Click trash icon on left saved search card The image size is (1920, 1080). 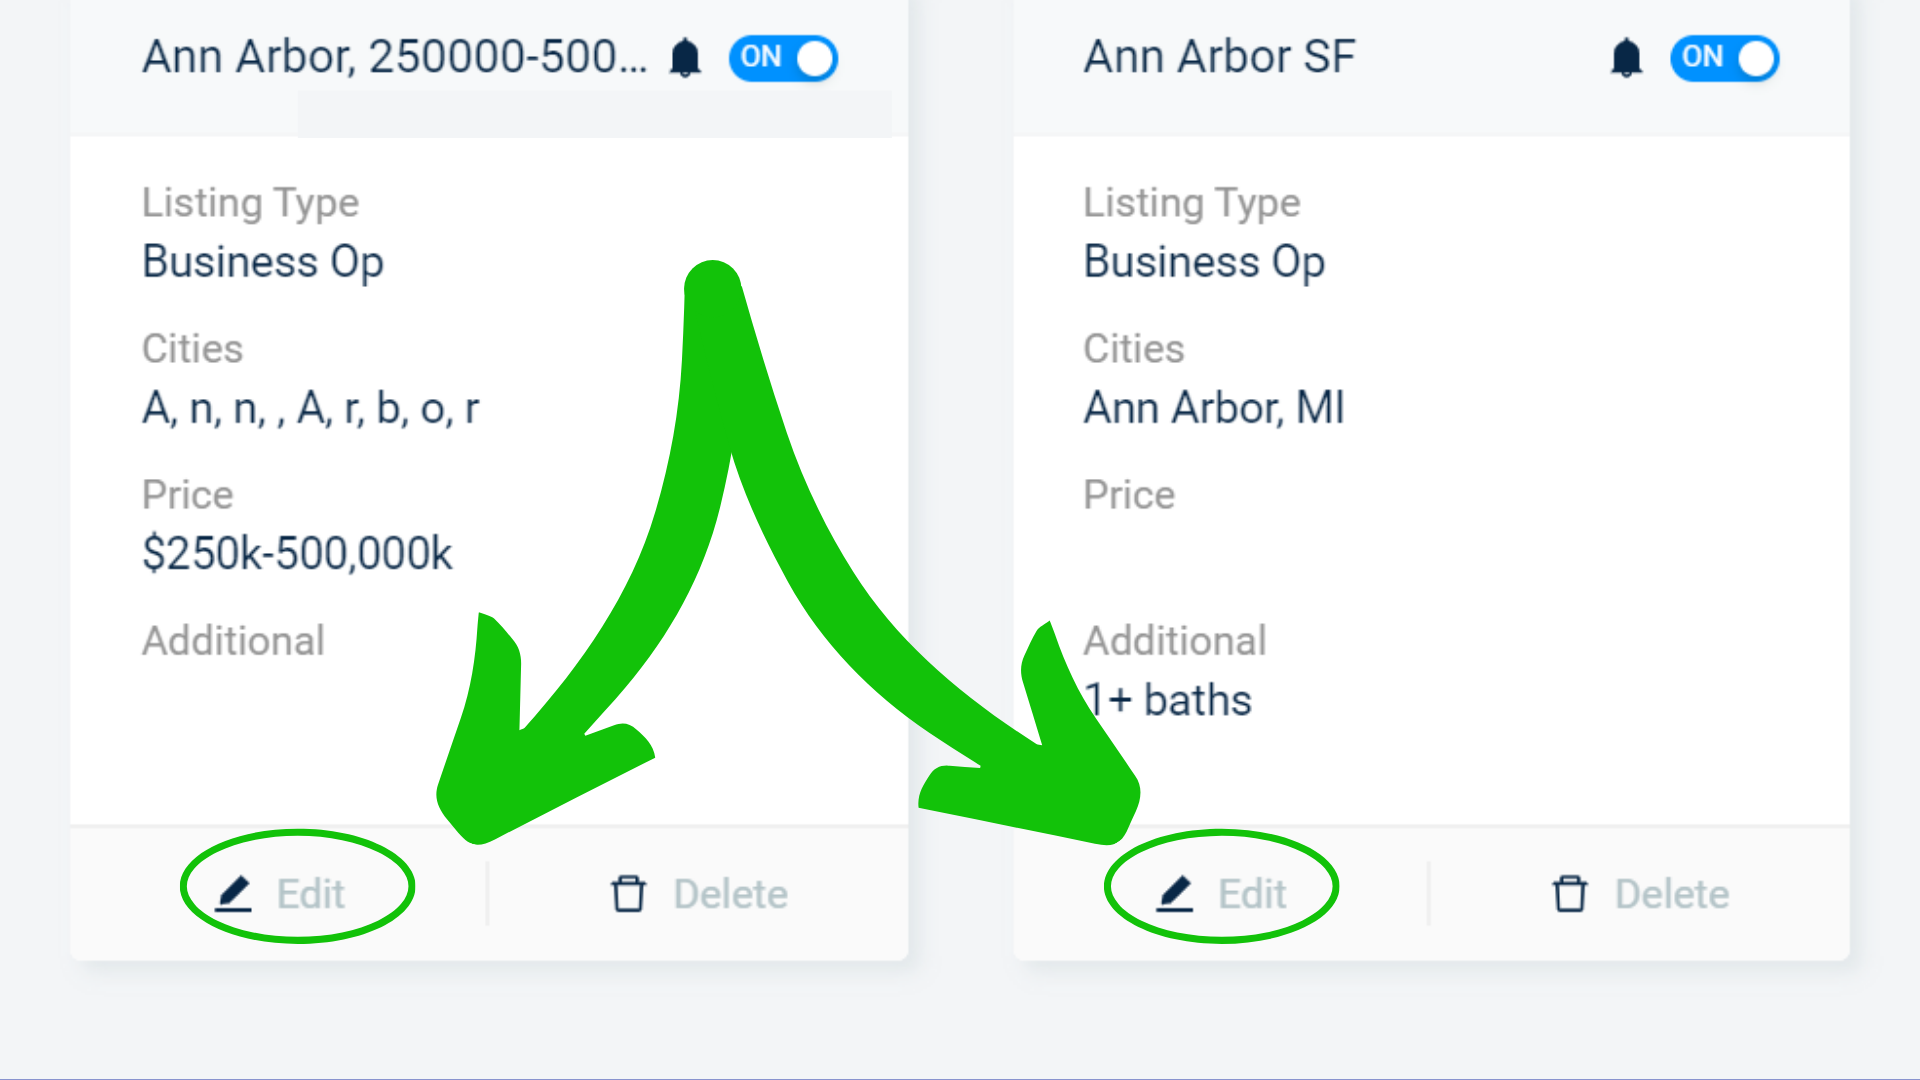(628, 893)
